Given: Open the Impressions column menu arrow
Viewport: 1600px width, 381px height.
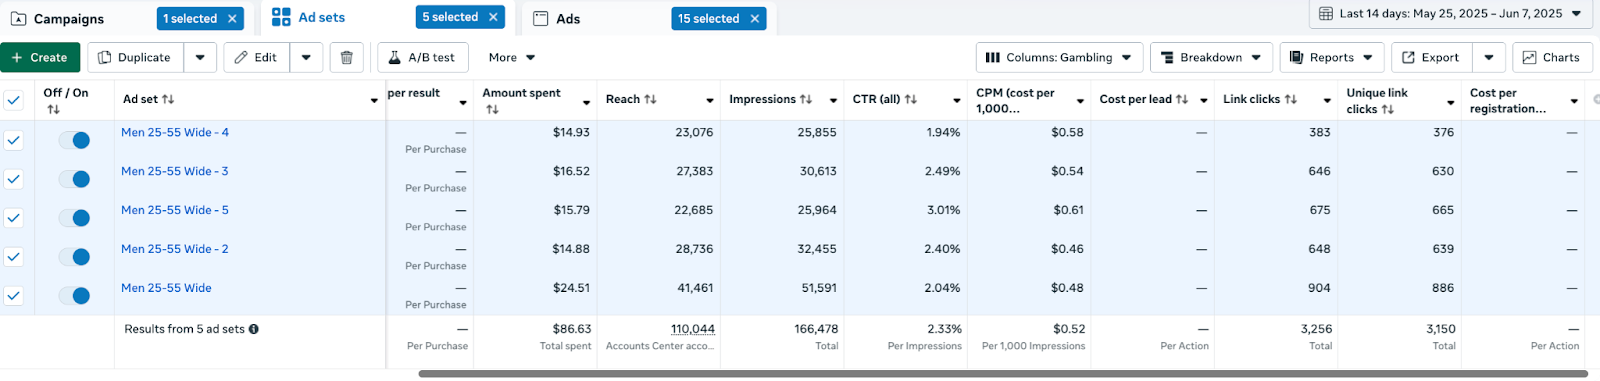Looking at the screenshot, I should (x=833, y=100).
